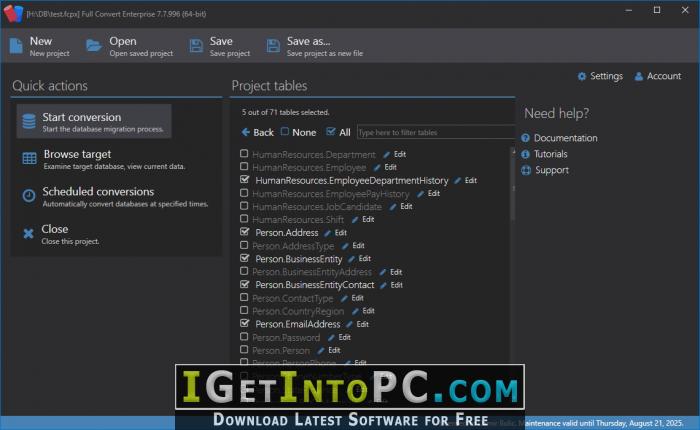Open the Tutorials link
The height and width of the screenshot is (430, 700).
(544, 154)
